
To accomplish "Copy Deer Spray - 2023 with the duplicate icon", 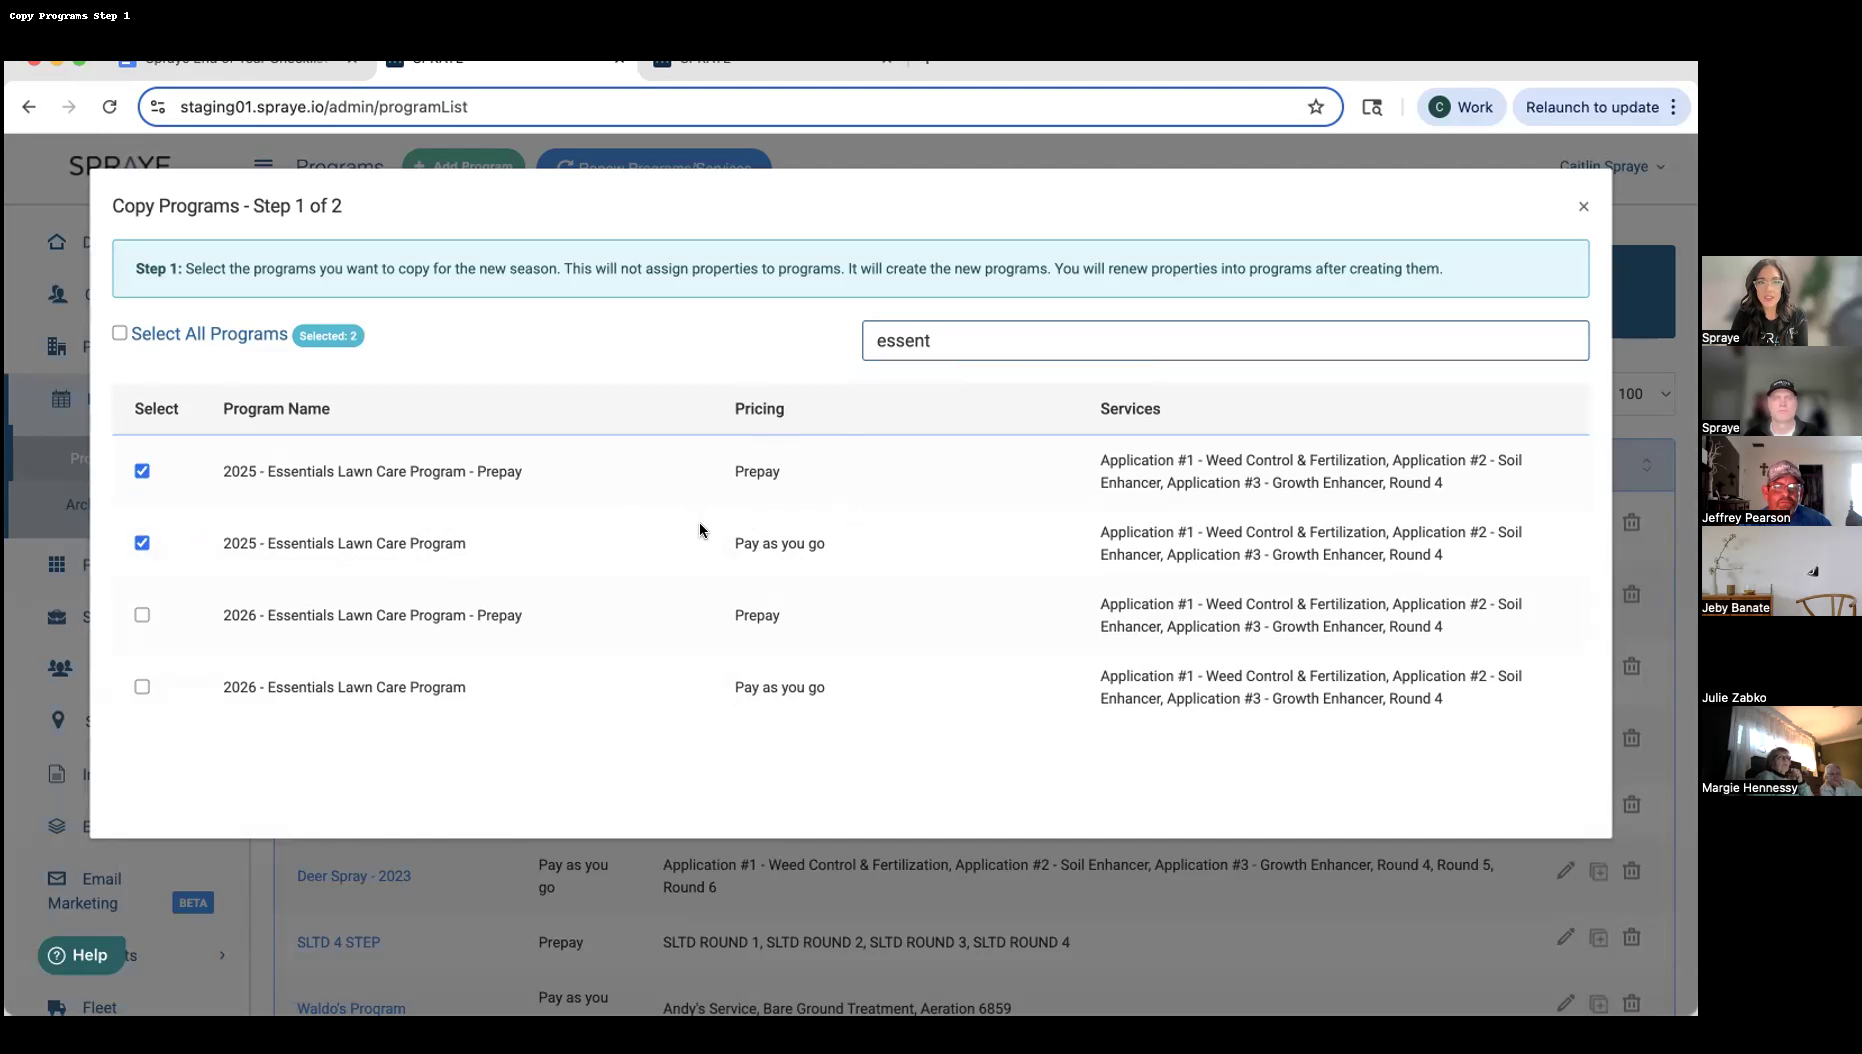I will point(1599,871).
